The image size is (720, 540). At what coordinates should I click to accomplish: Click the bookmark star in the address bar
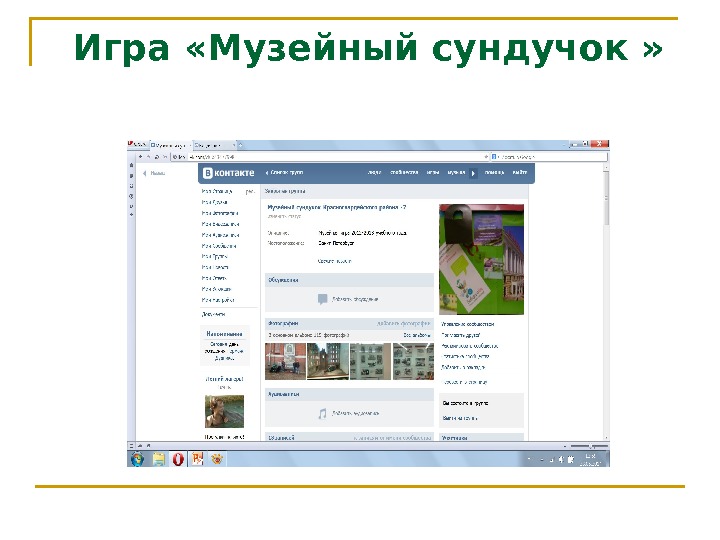[486, 157]
